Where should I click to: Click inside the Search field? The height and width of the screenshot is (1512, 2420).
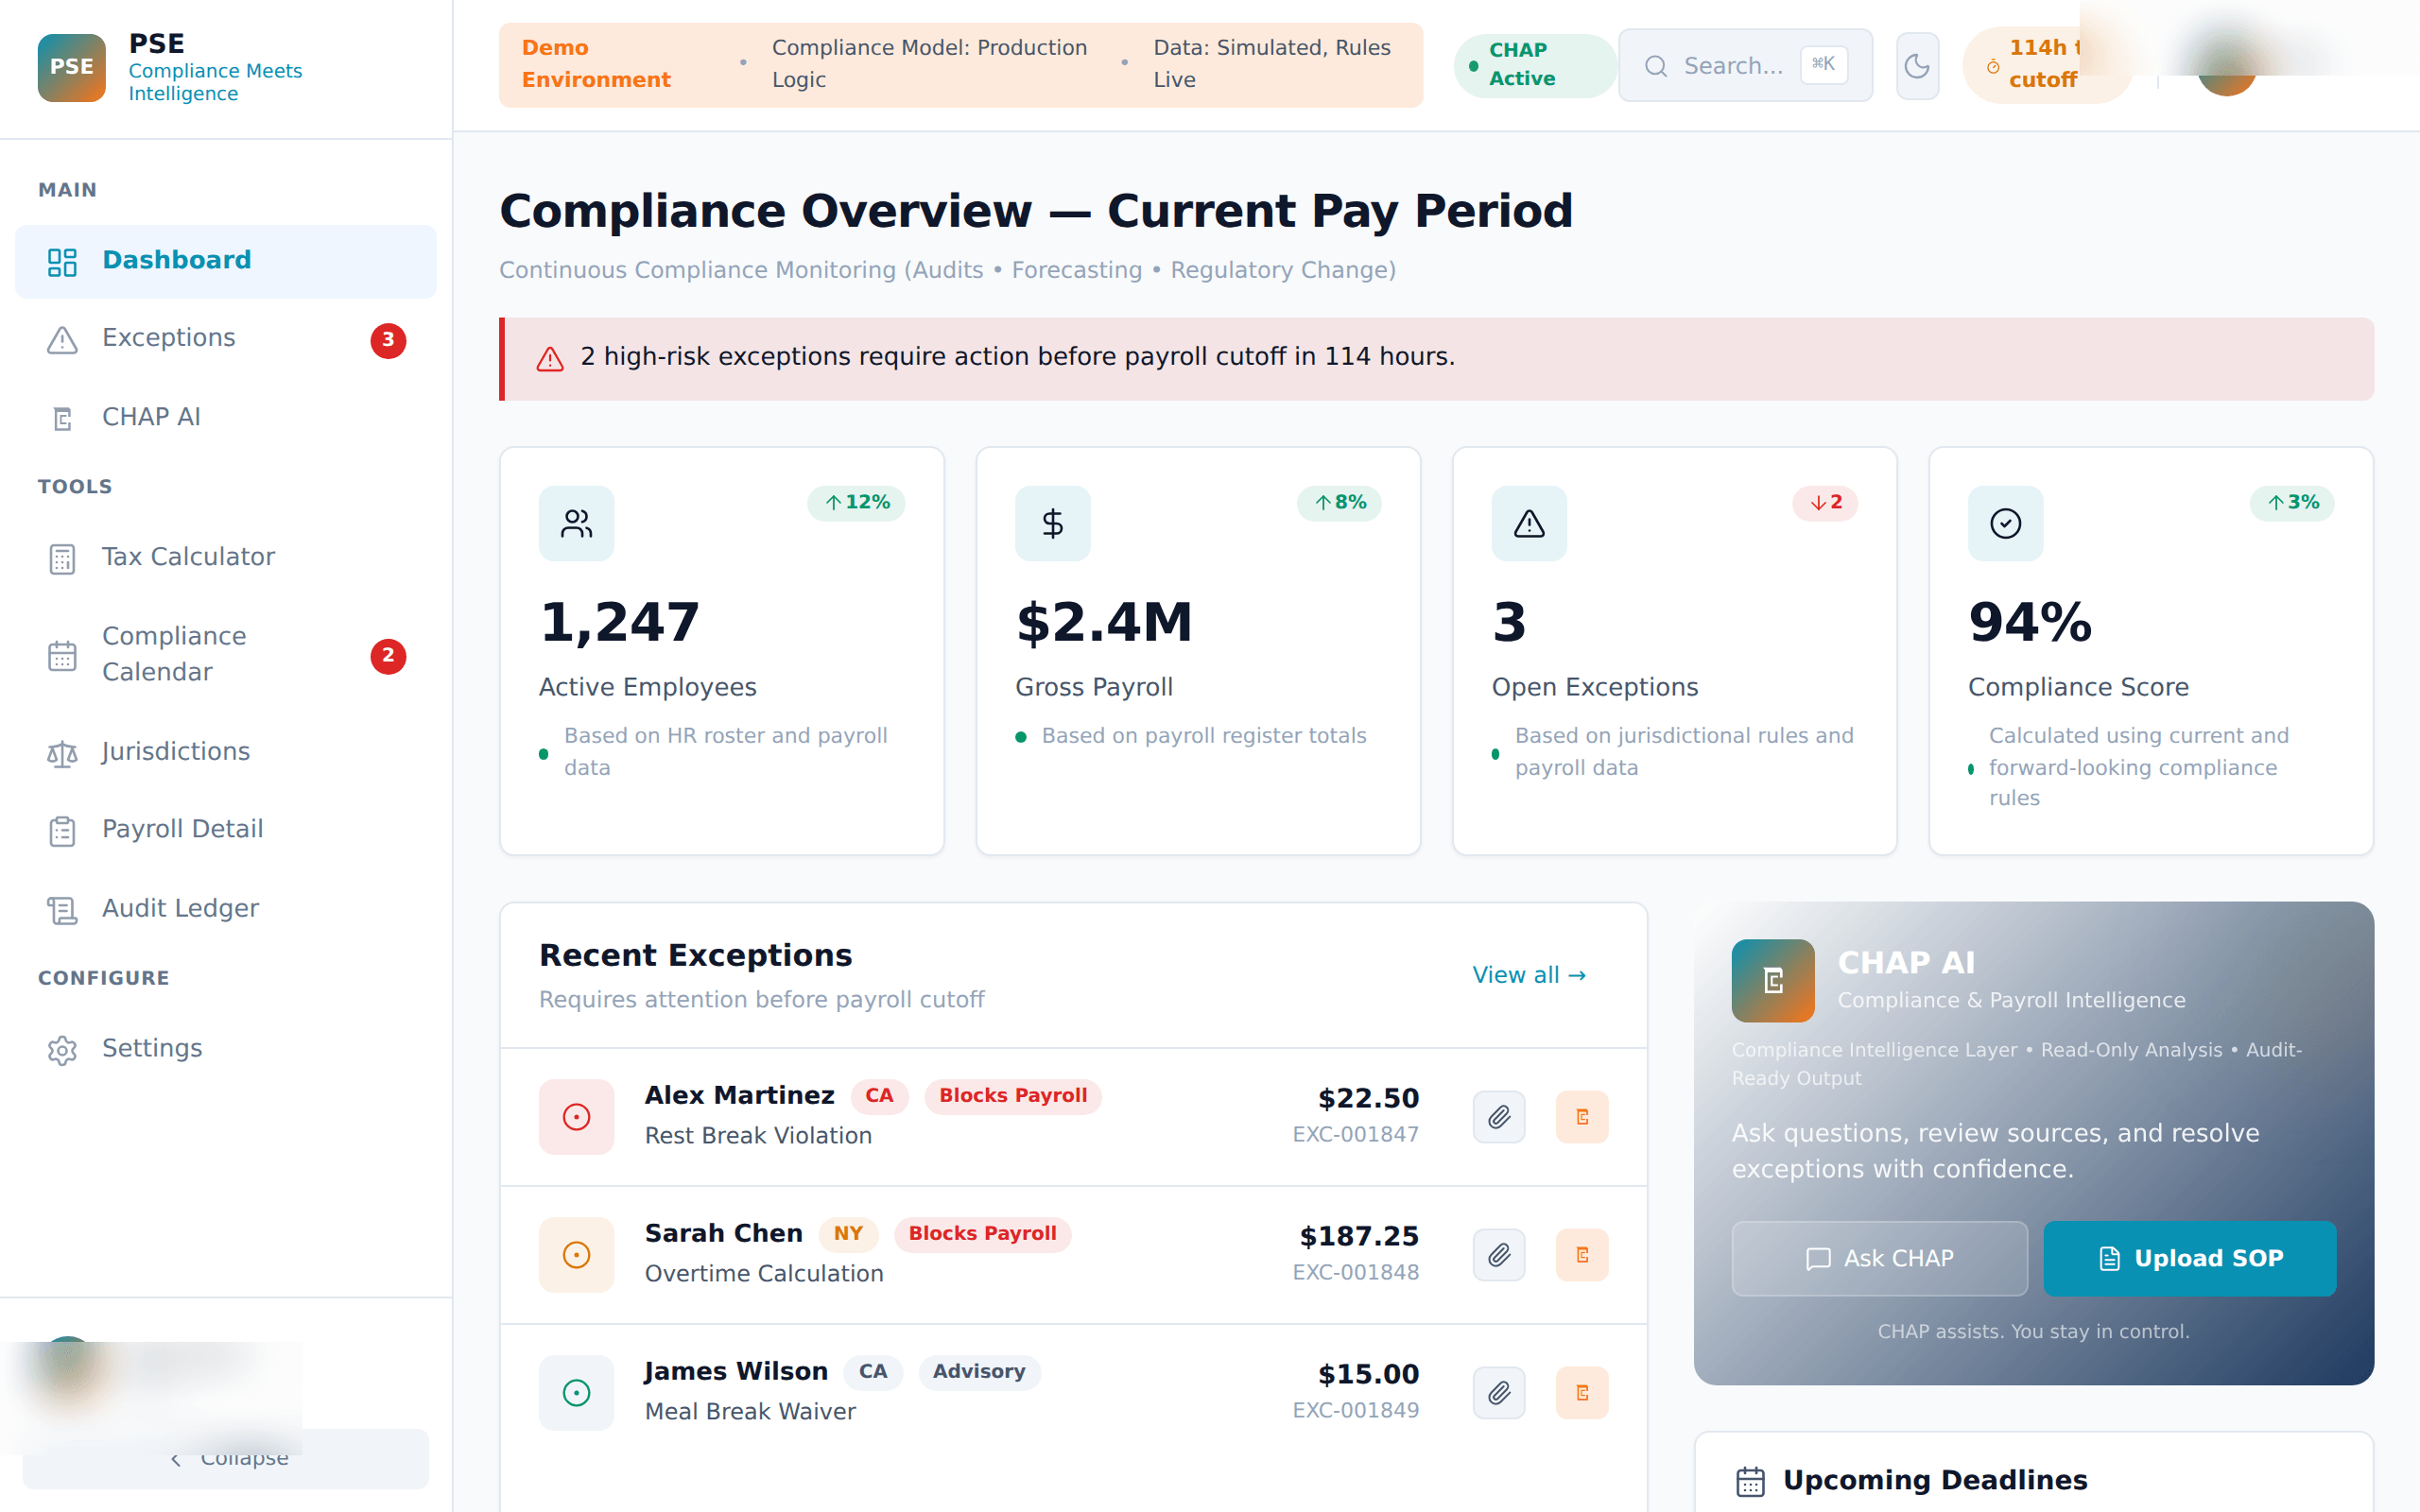point(1745,64)
